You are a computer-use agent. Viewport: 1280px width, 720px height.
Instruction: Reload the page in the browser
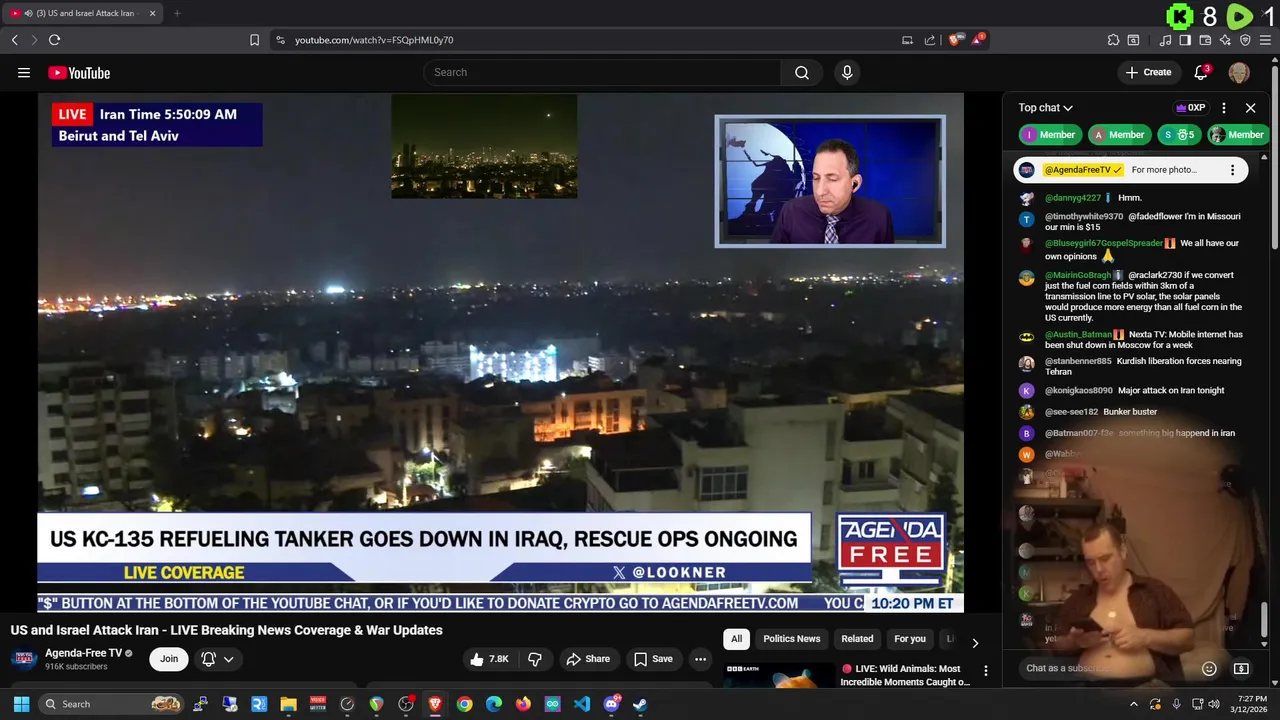click(54, 40)
